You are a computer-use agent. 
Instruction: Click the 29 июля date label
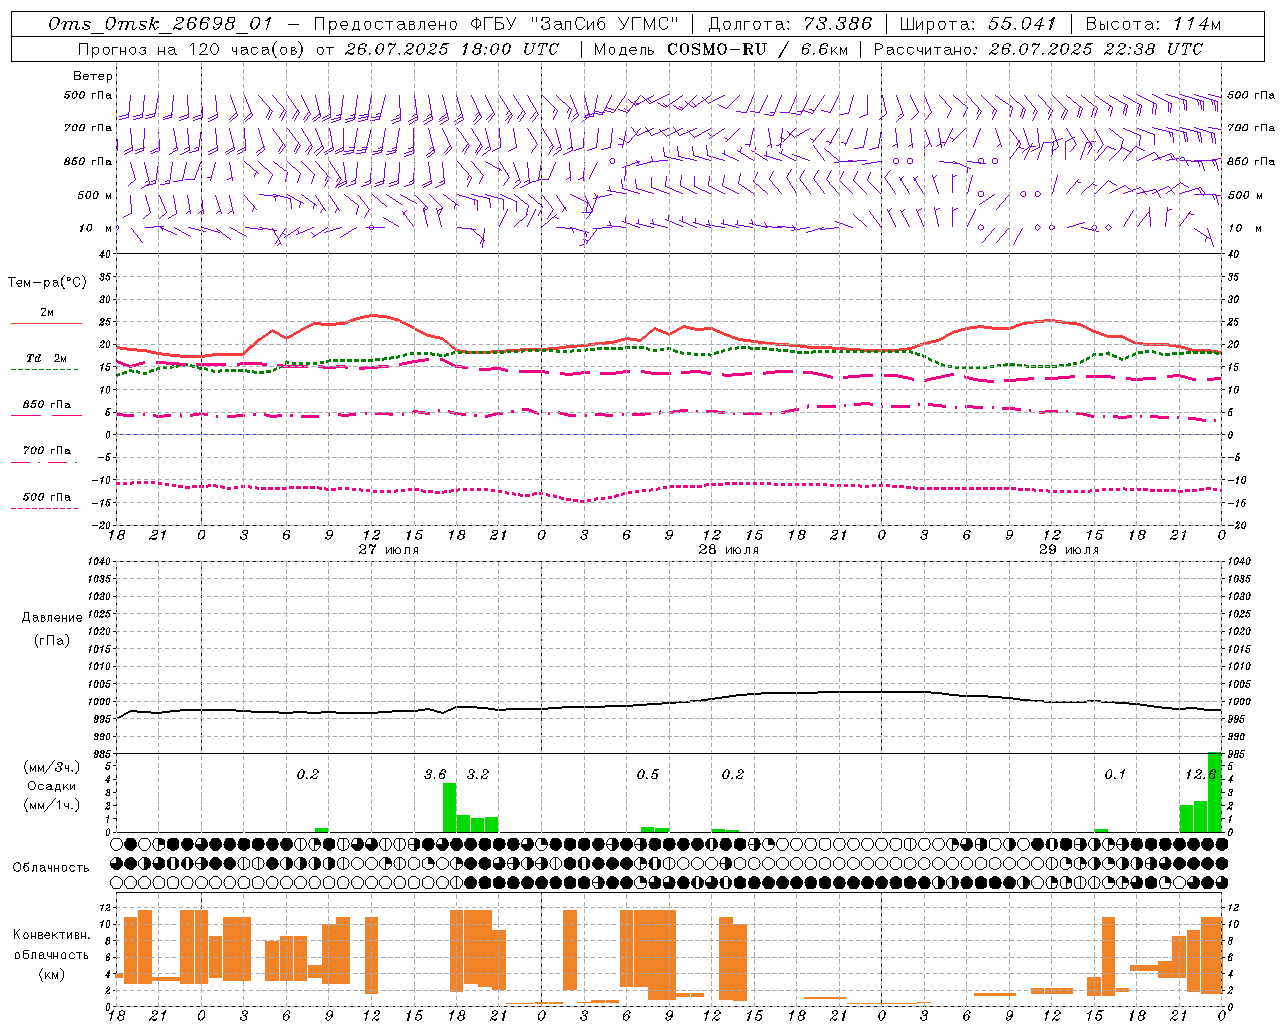click(1069, 549)
